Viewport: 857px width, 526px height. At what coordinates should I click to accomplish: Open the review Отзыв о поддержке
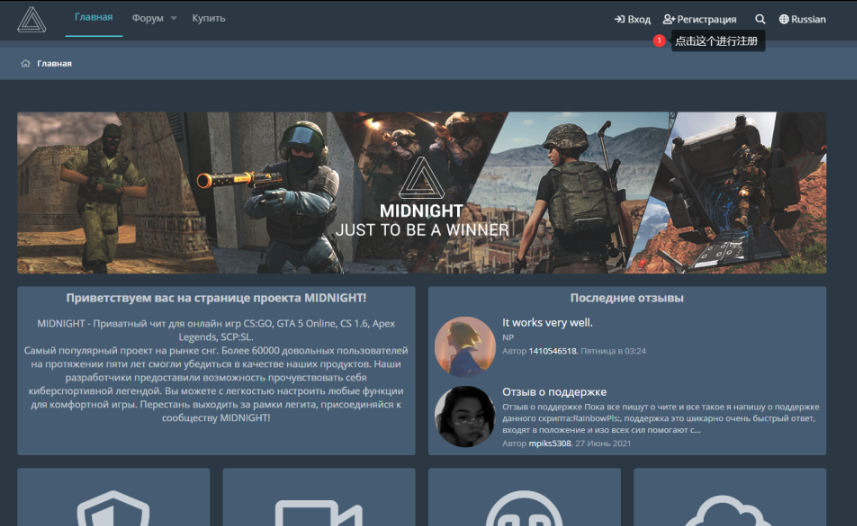click(554, 392)
